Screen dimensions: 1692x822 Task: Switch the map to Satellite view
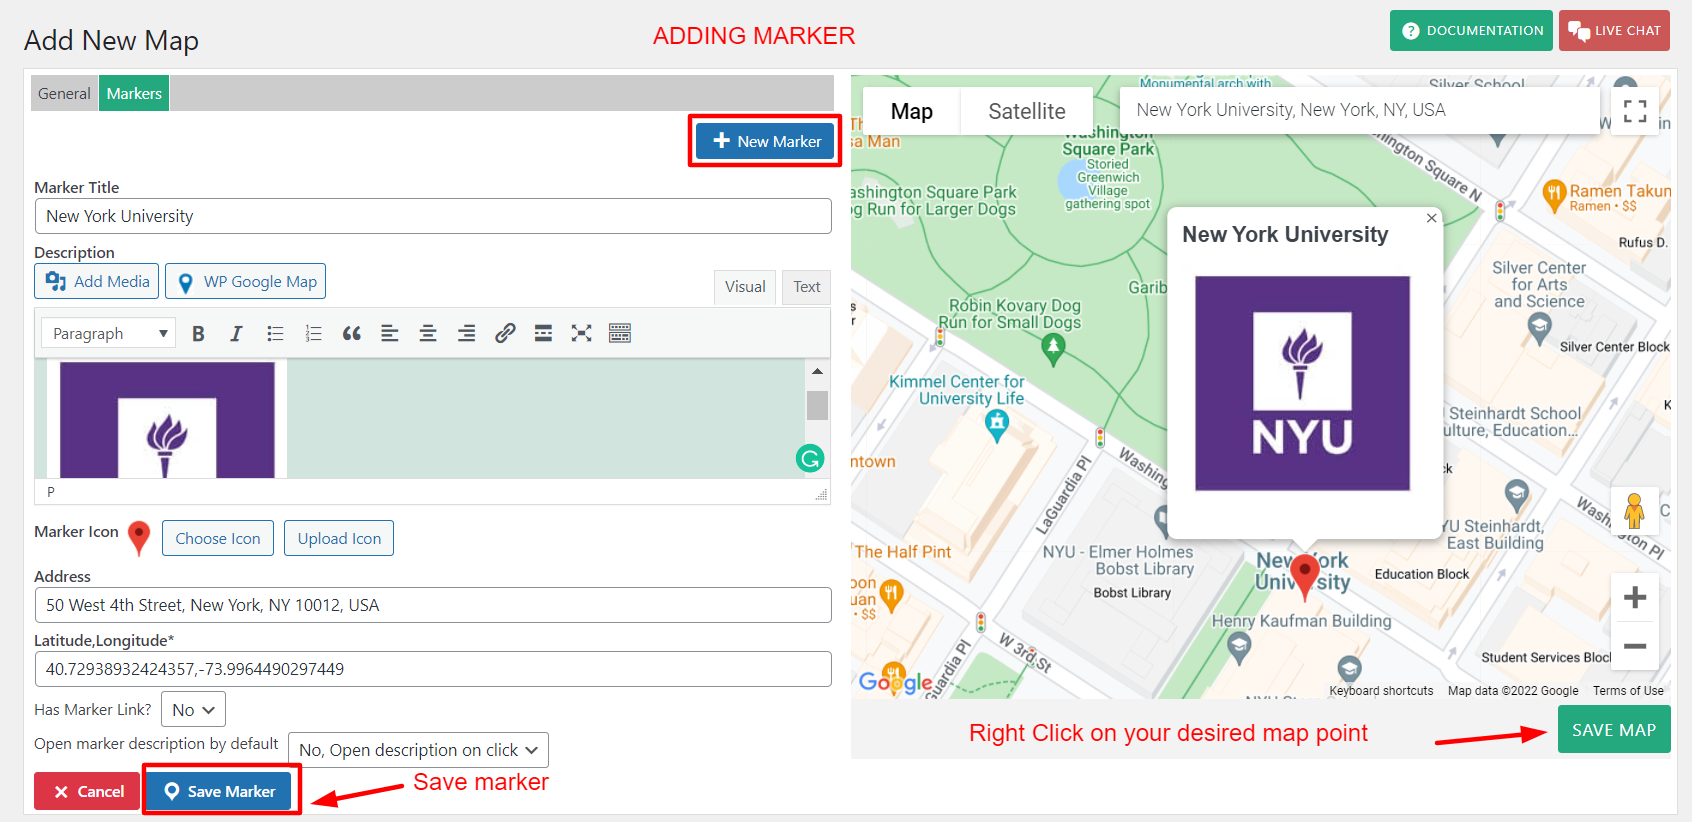click(x=1027, y=111)
